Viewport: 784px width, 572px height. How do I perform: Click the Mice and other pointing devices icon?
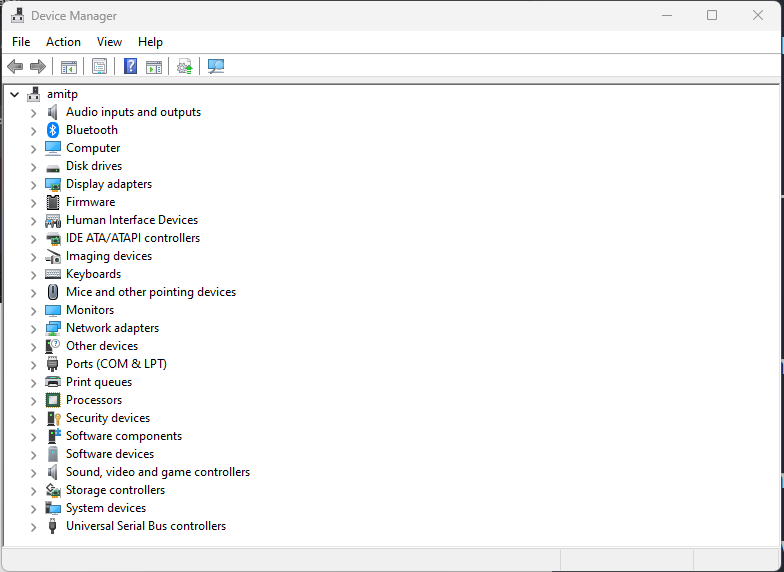coord(52,292)
